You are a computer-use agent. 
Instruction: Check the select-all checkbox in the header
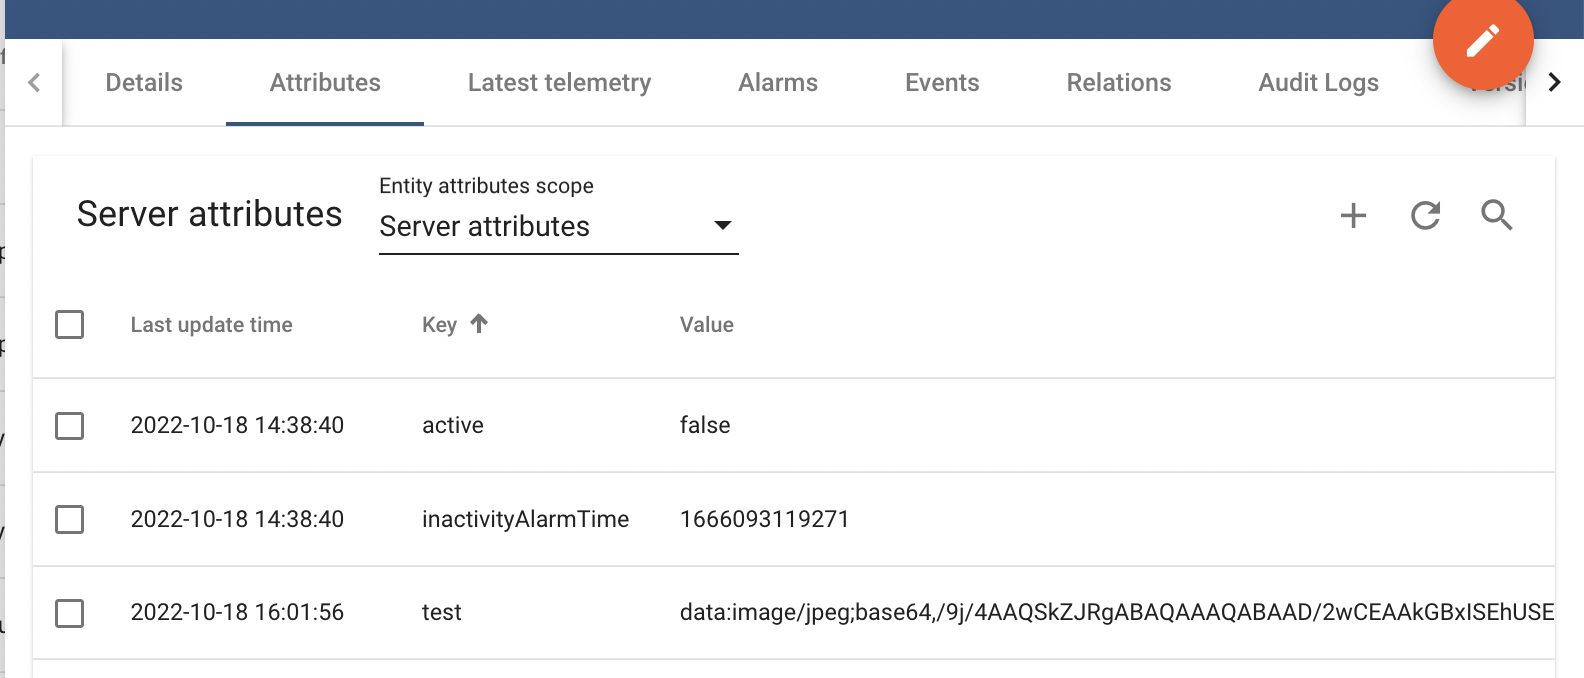pos(69,324)
